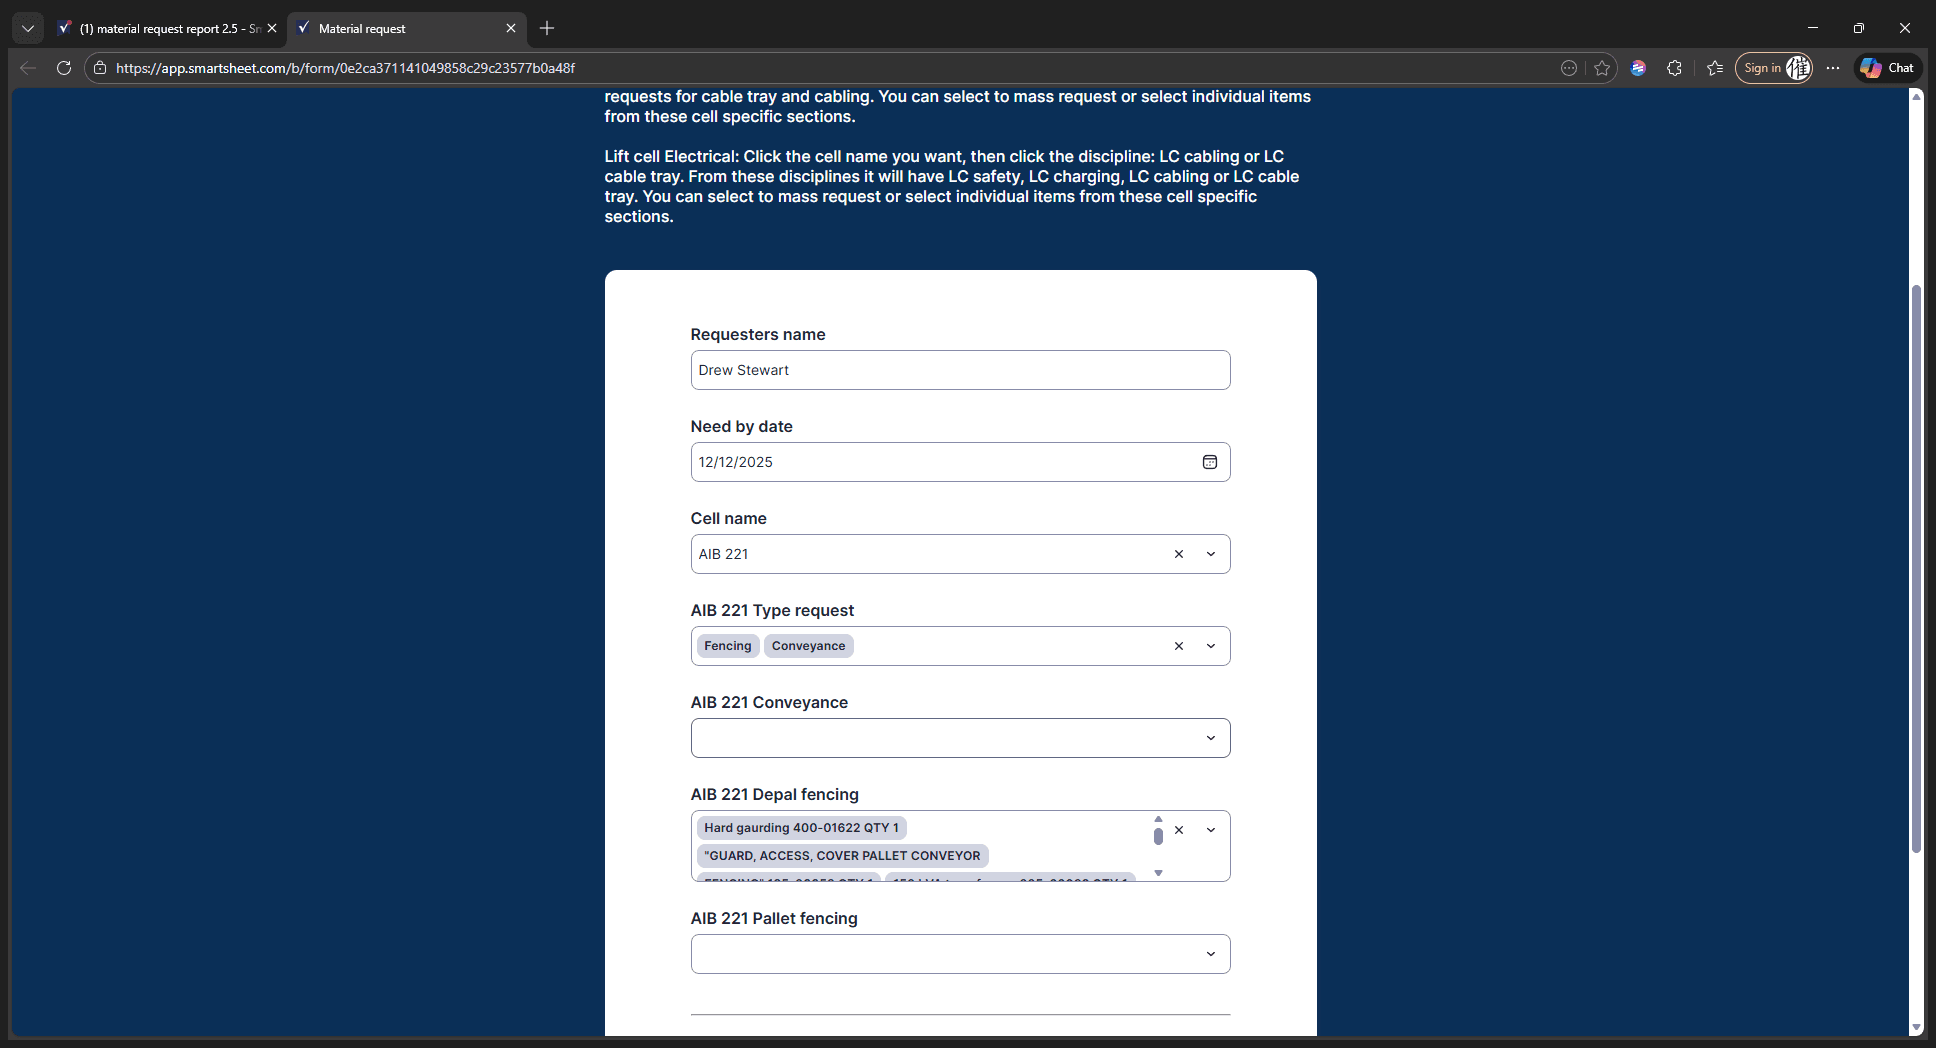Click the page vertical scrollbar thumb
This screenshot has height=1048, width=1936.
(1916, 568)
